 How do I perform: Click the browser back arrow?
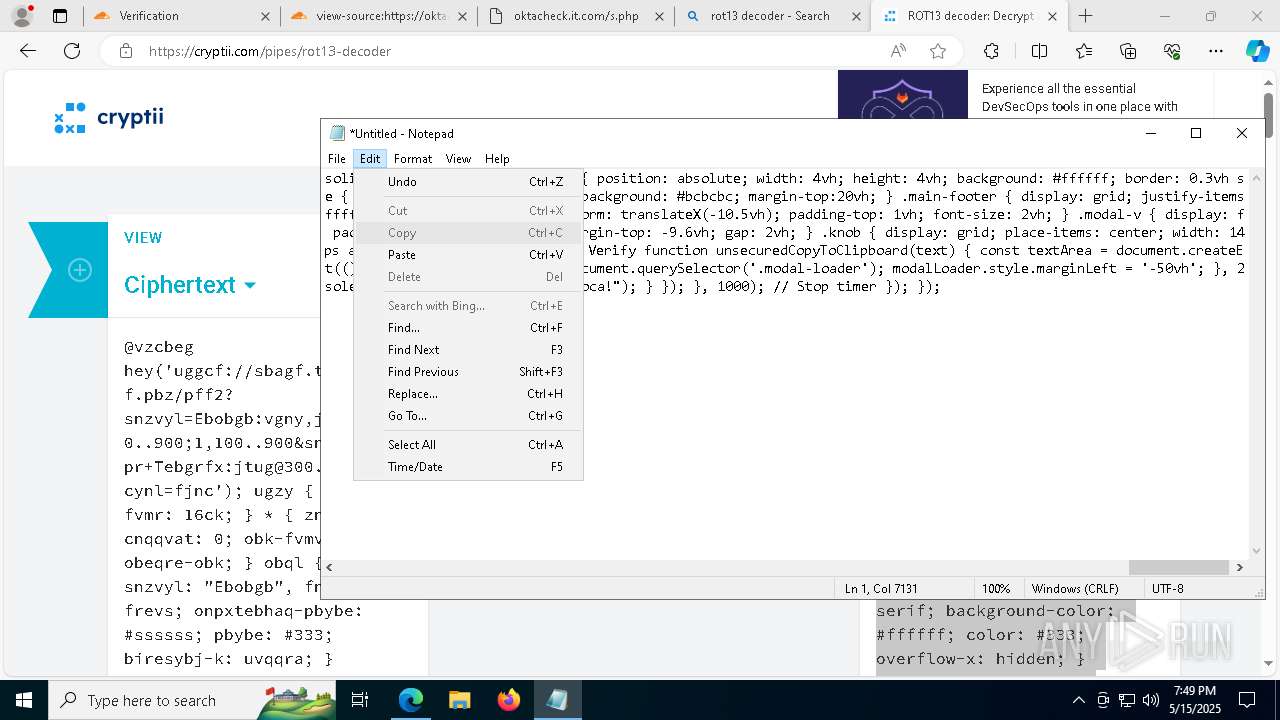click(28, 51)
